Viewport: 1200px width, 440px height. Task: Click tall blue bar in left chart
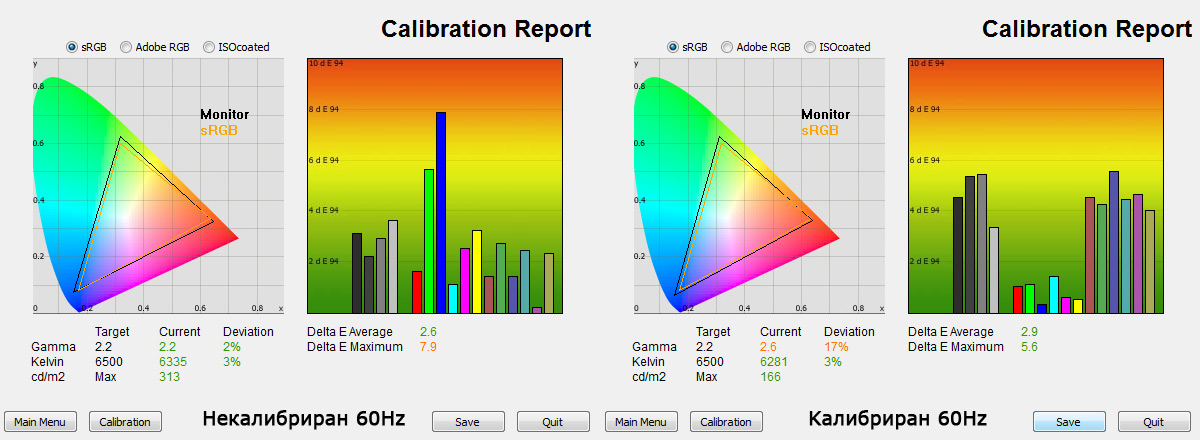point(441,213)
